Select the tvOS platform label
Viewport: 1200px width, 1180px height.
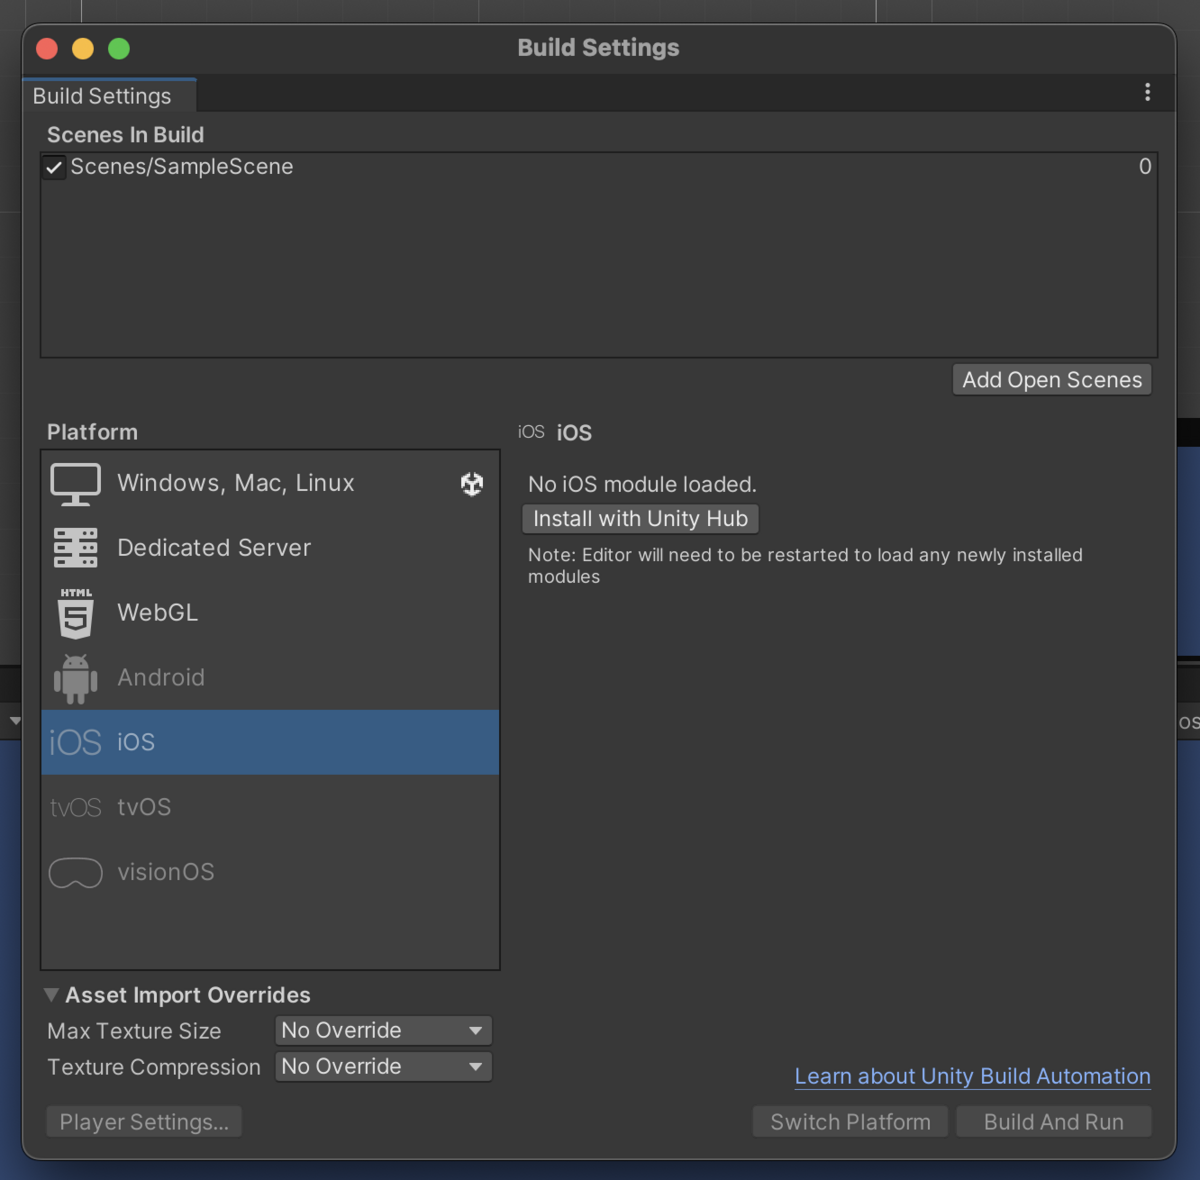144,807
